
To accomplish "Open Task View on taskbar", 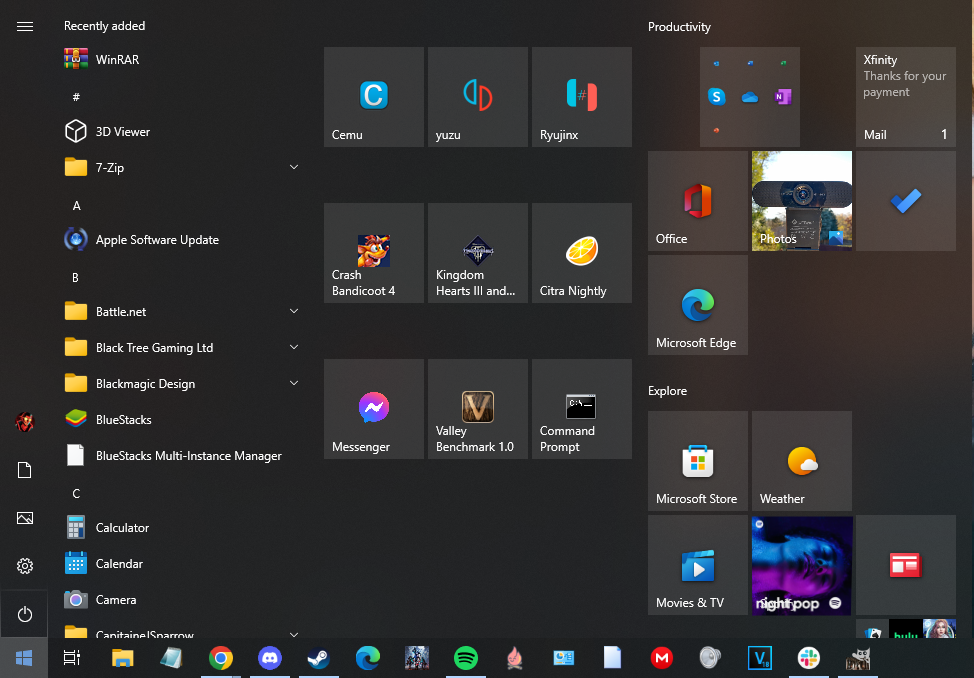I will (x=73, y=657).
